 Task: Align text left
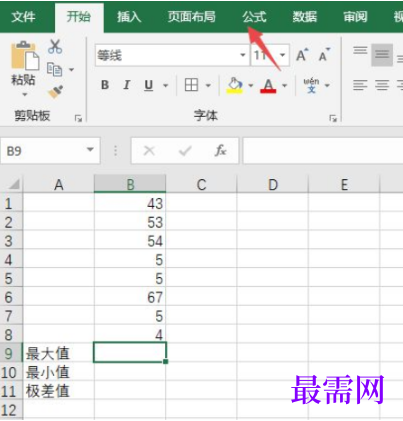[x=360, y=85]
